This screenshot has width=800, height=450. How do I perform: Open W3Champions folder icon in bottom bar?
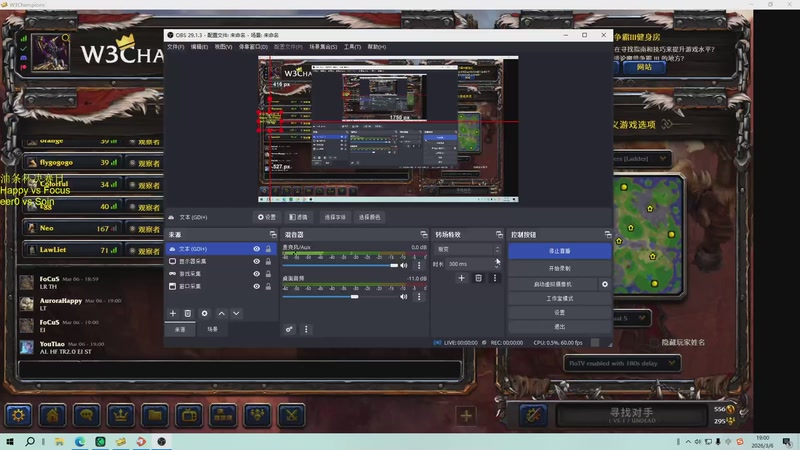click(155, 415)
